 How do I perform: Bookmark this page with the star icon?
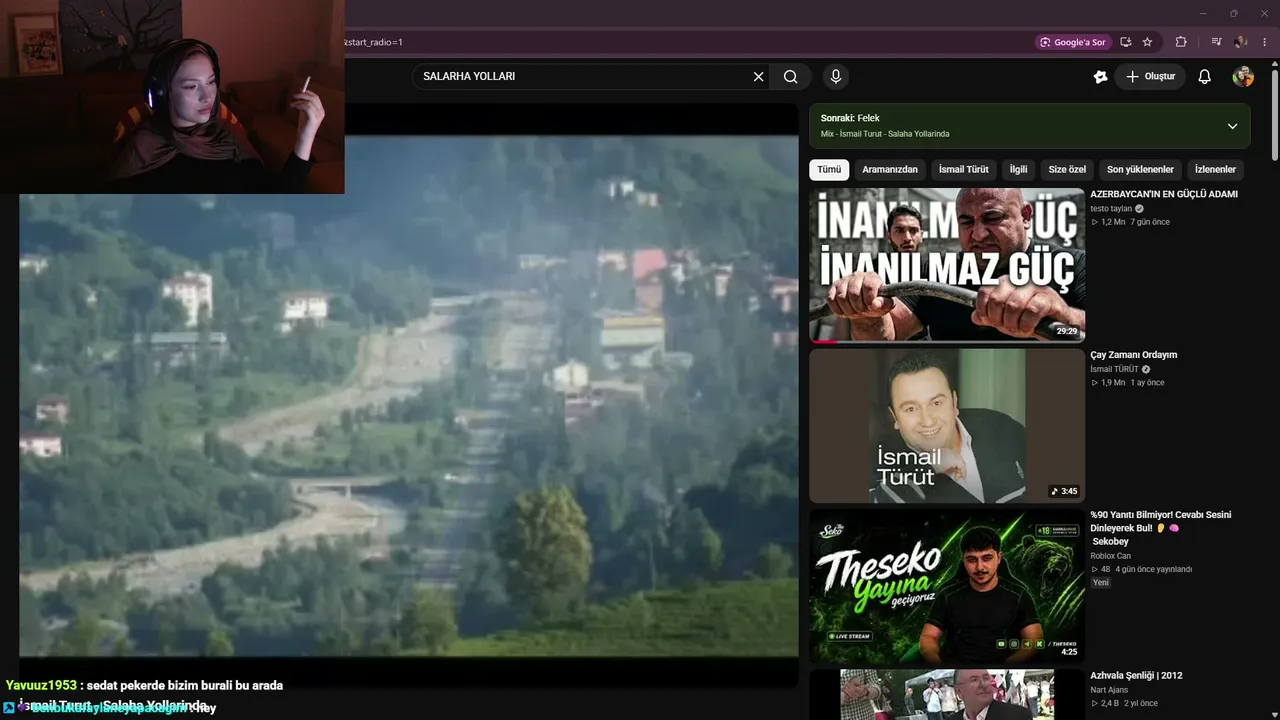tap(1147, 42)
